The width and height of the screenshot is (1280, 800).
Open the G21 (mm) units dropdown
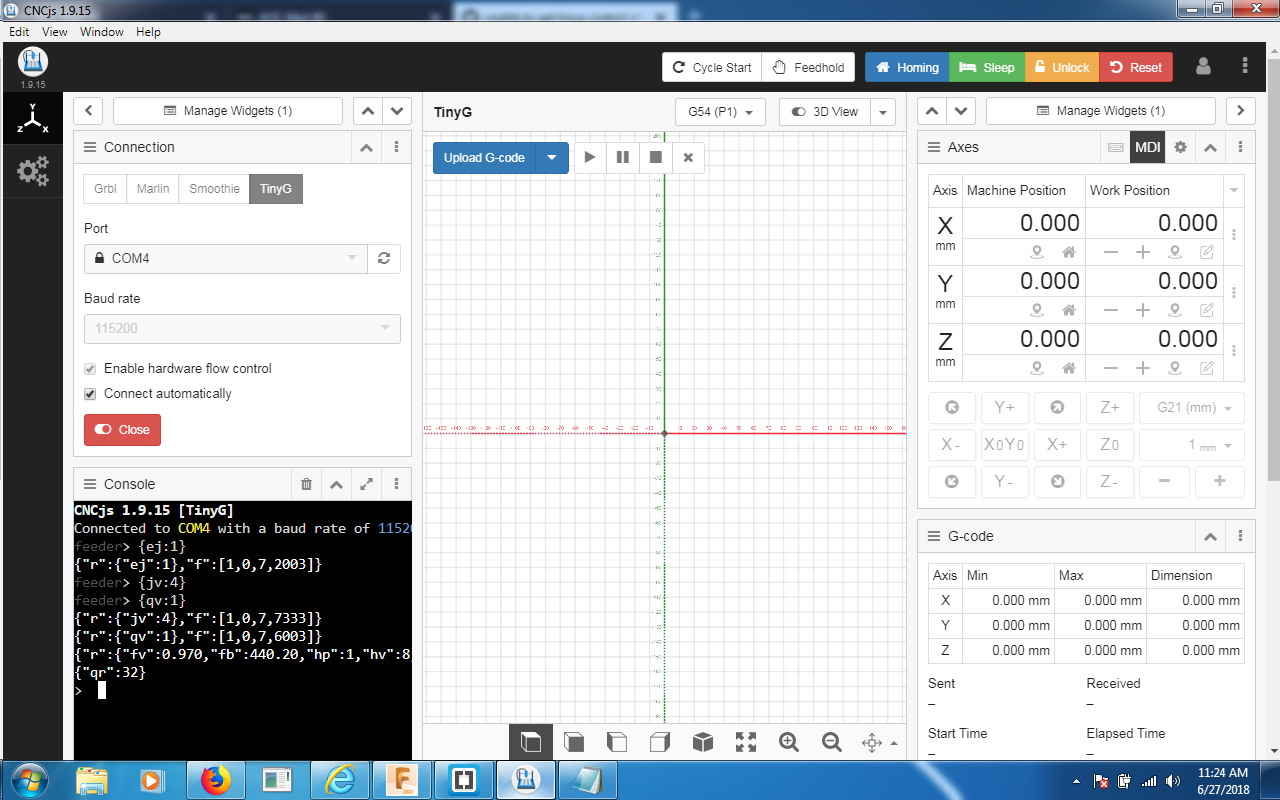click(1192, 407)
